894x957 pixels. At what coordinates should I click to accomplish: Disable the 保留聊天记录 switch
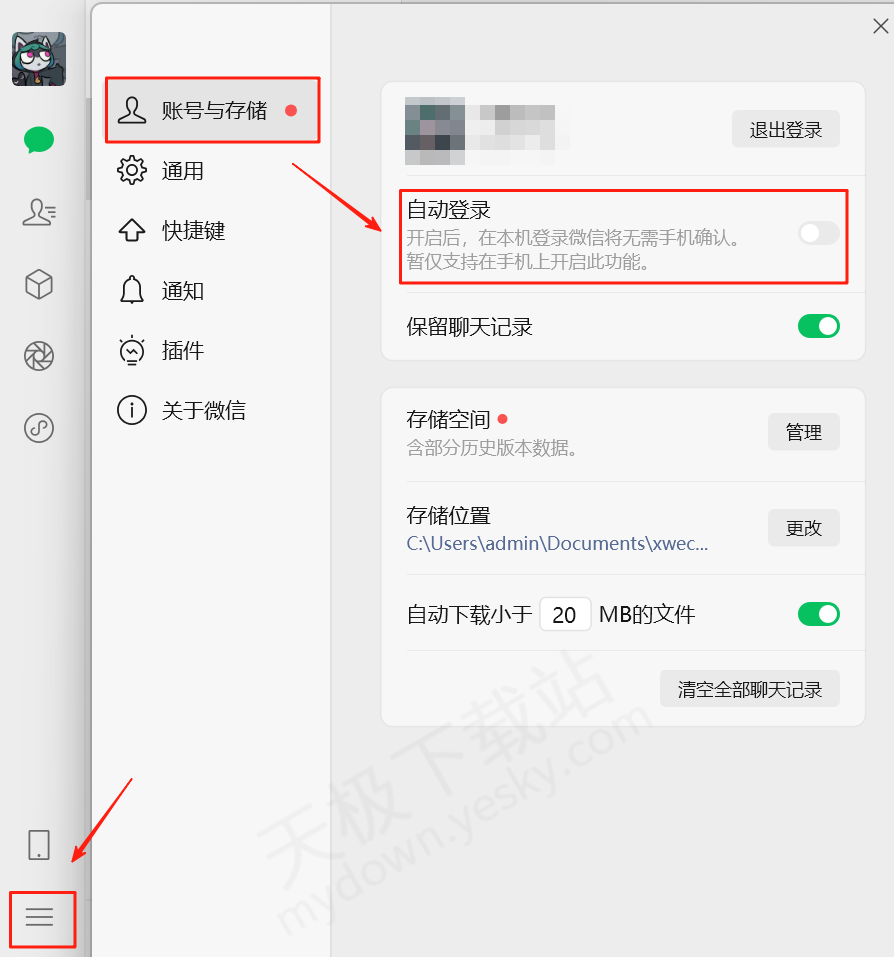[819, 327]
